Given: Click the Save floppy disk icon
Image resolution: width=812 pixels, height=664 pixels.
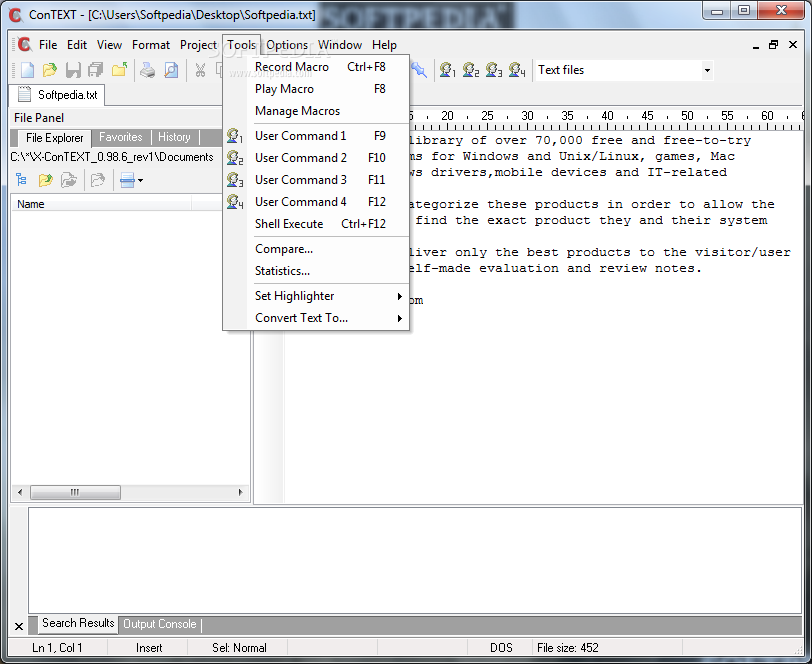Looking at the screenshot, I should tap(73, 70).
